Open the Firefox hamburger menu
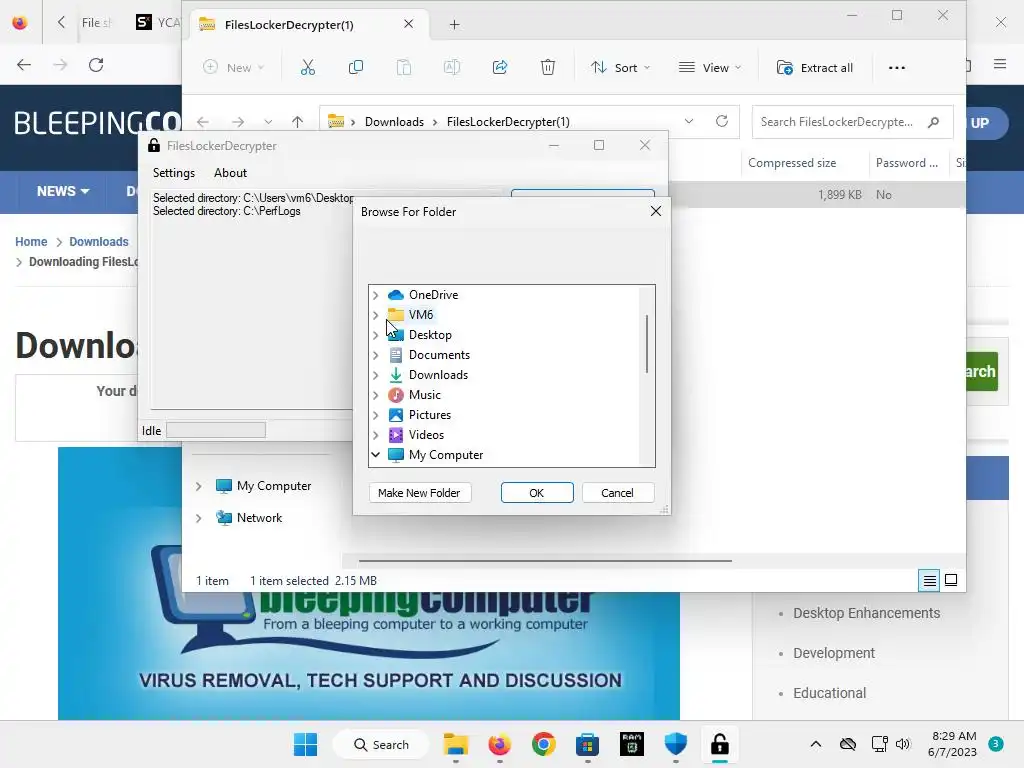 (x=1000, y=64)
